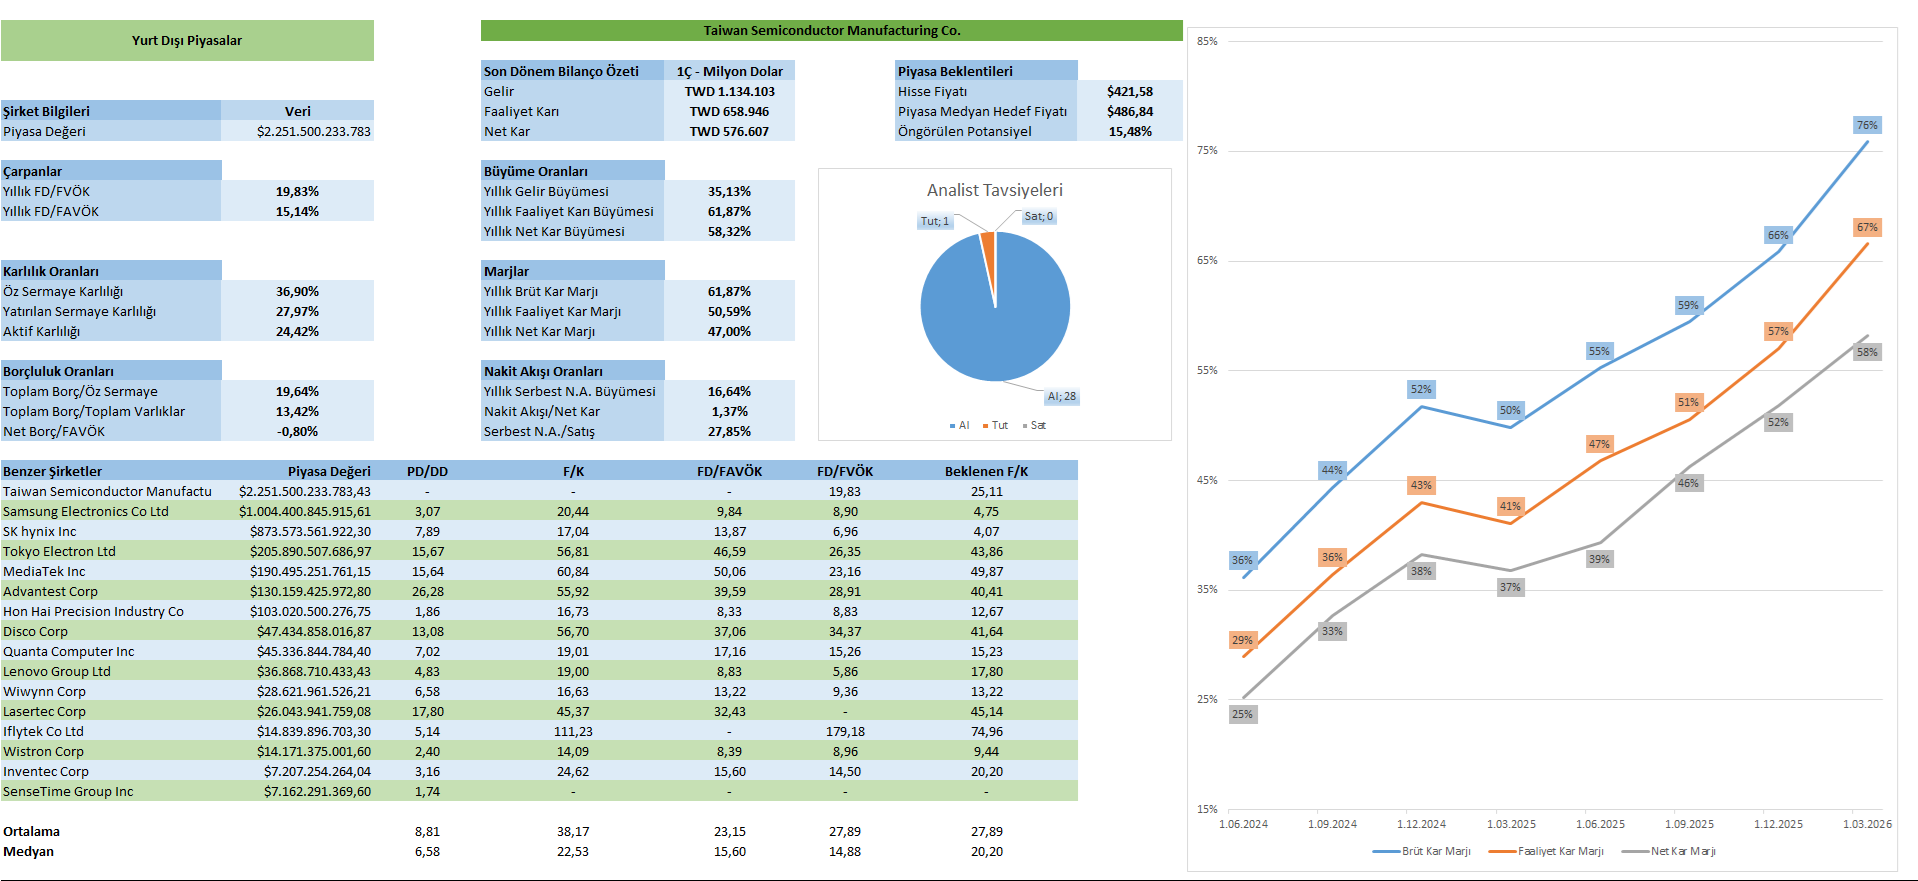Select the 15,48% Öngörülen Potansiyel value
The height and width of the screenshot is (881, 1918).
[1130, 131]
